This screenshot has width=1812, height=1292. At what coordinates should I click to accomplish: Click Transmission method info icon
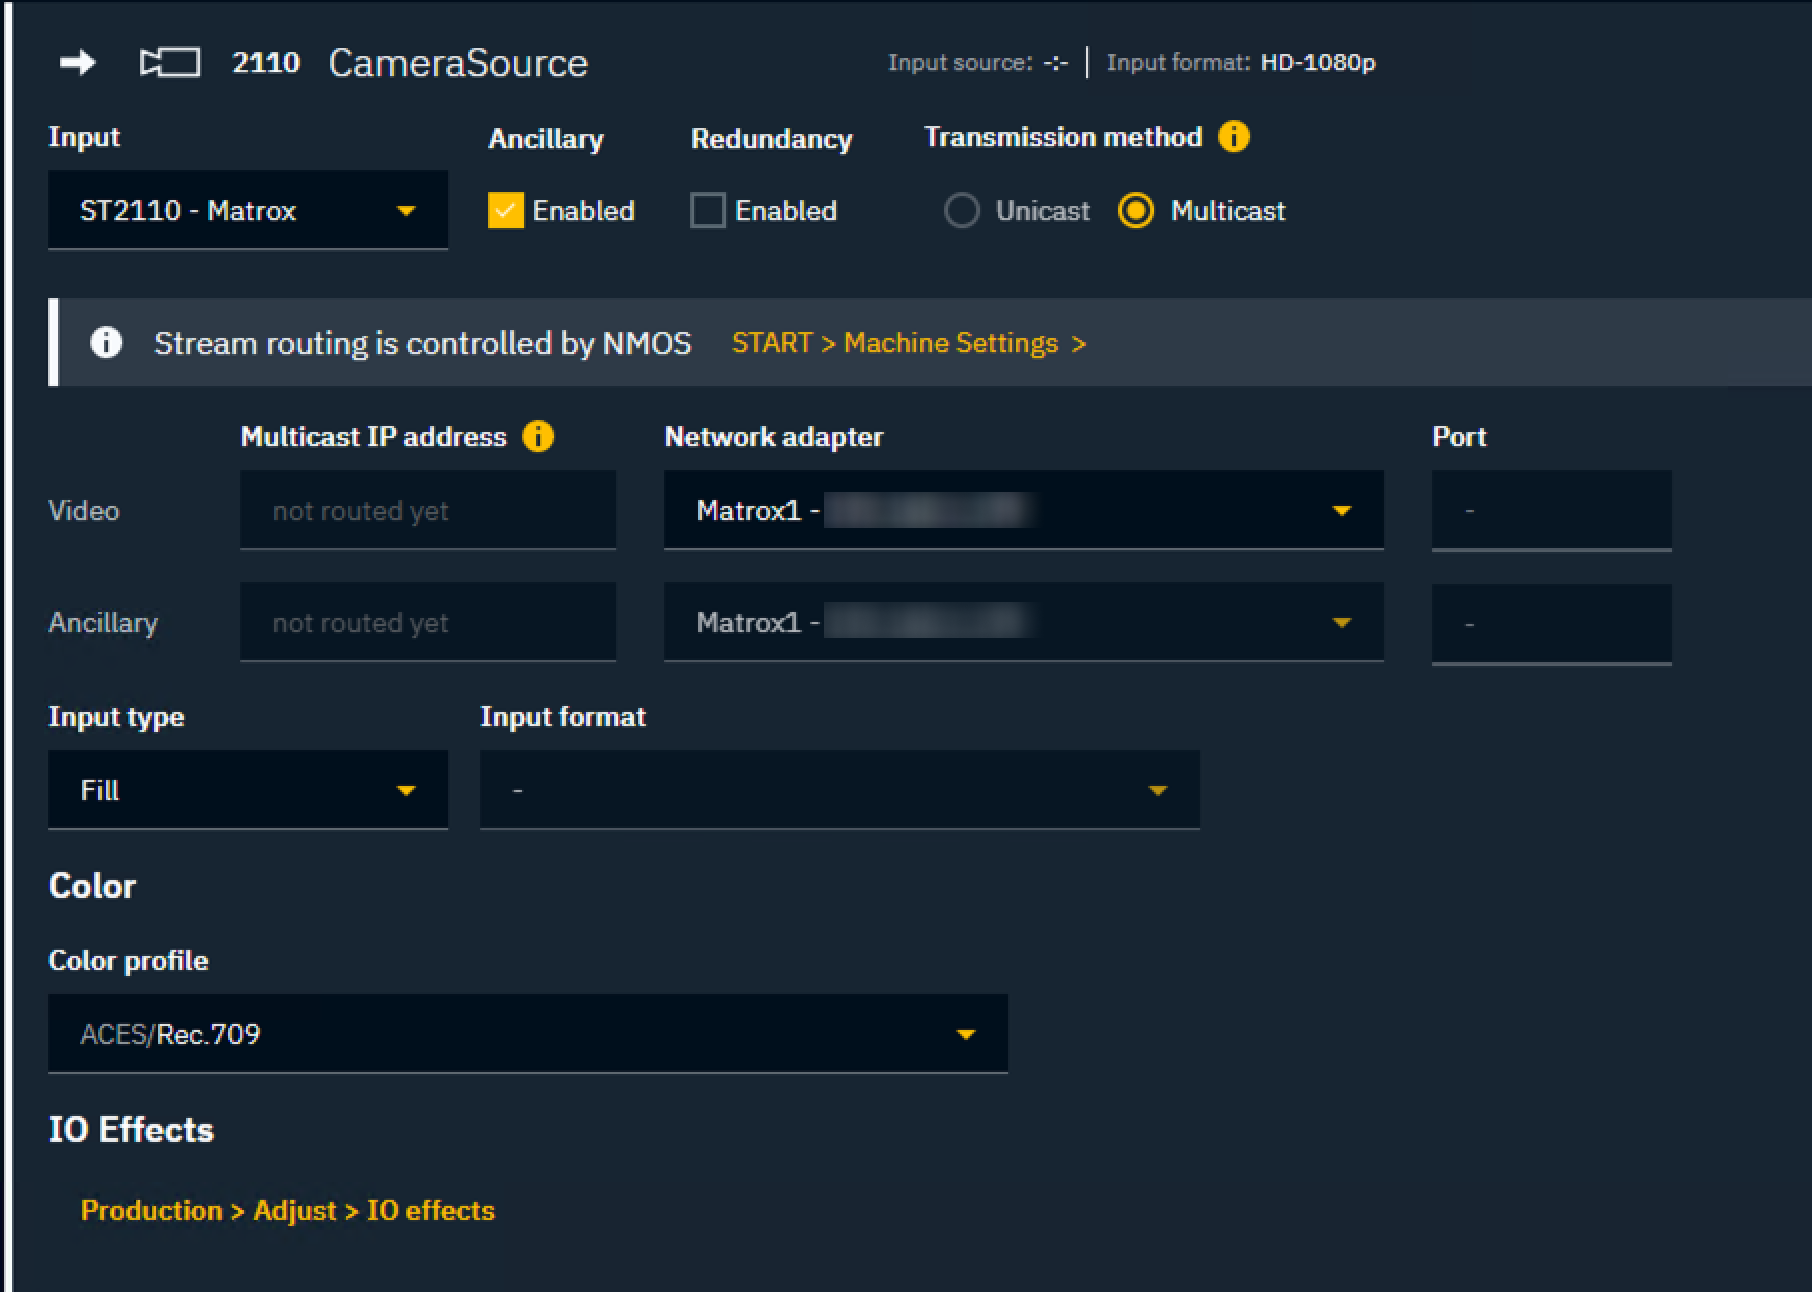pyautogui.click(x=1233, y=137)
